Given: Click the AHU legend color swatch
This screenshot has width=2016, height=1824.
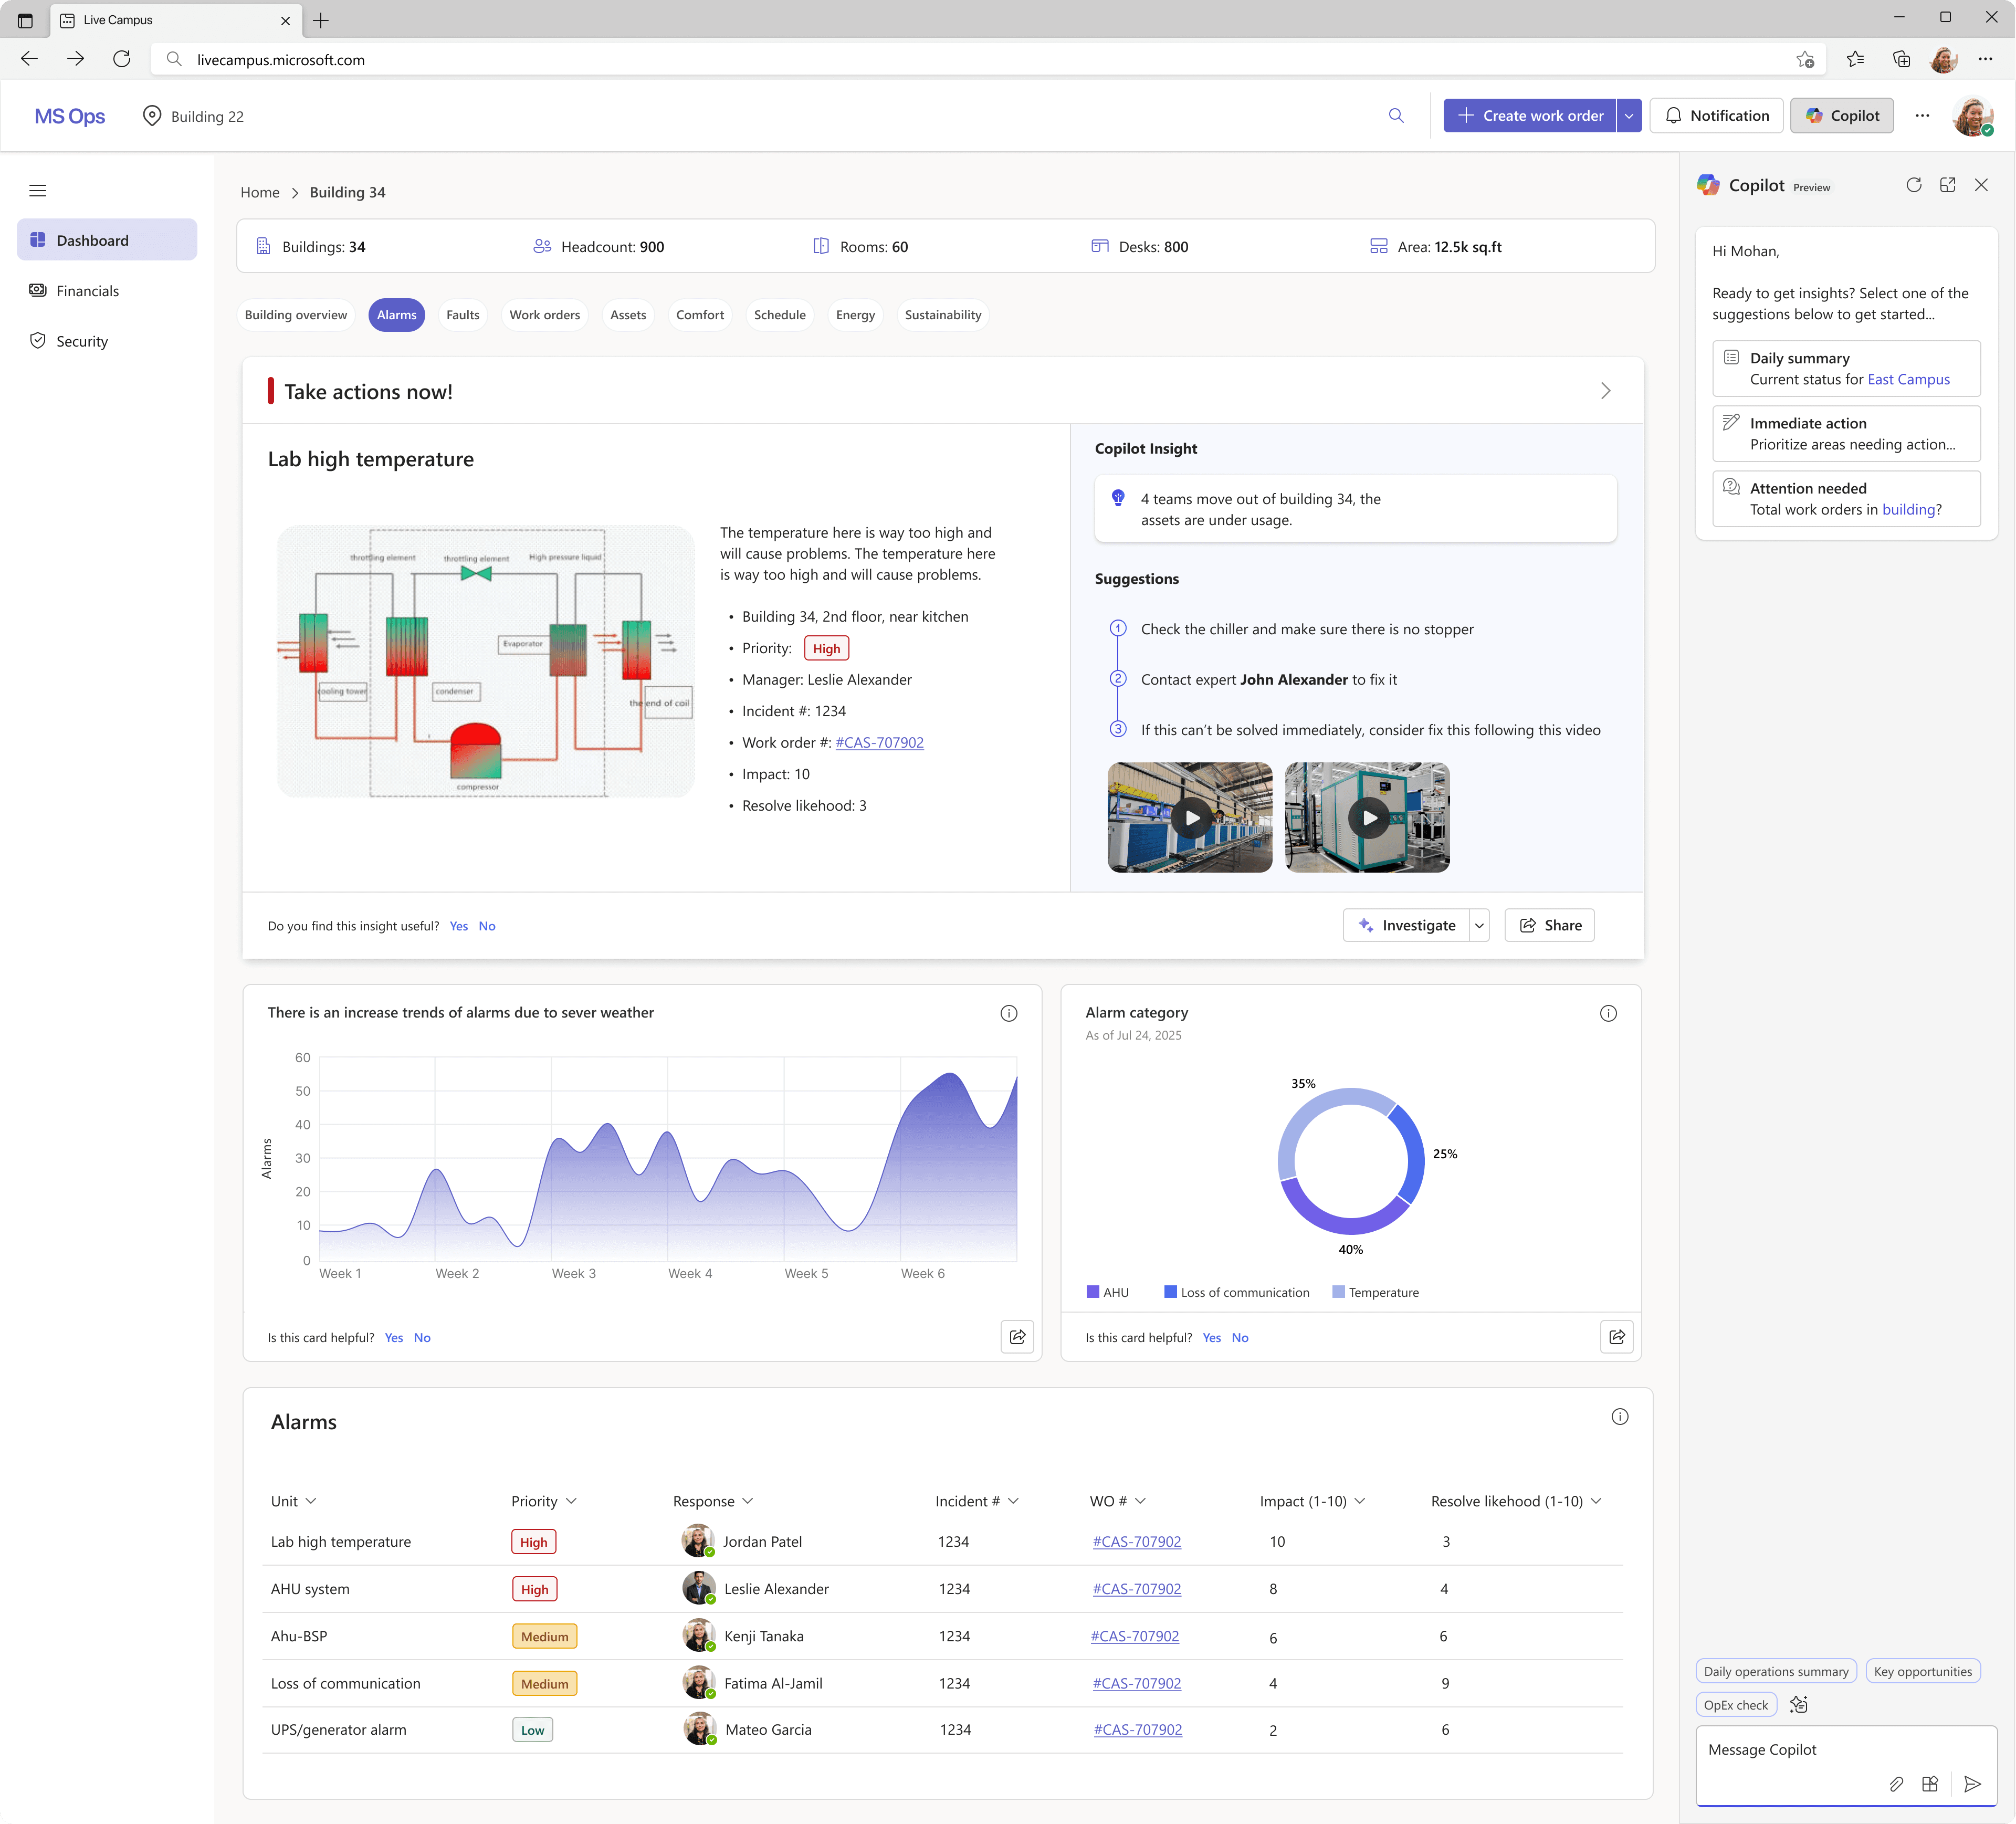Looking at the screenshot, I should pos(1093,1292).
